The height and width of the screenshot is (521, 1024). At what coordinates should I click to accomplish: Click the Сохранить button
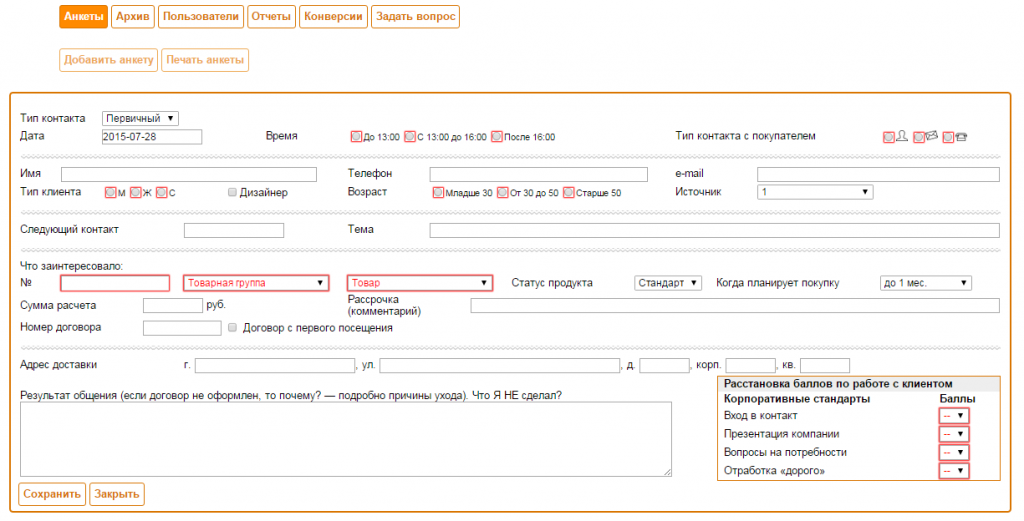pyautogui.click(x=52, y=494)
